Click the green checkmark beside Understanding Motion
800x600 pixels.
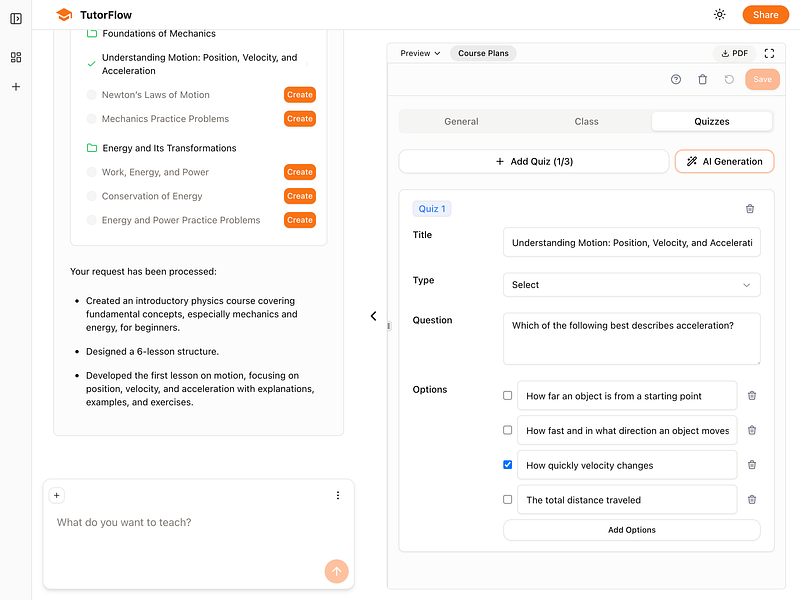coord(91,64)
